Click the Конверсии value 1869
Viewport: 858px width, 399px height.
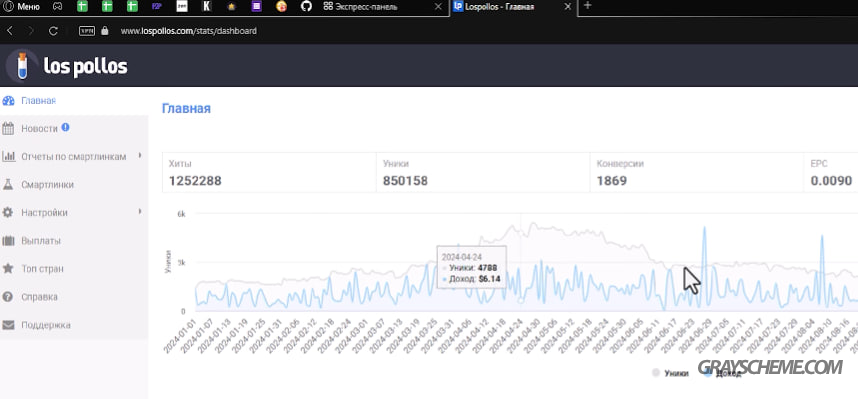coord(611,181)
